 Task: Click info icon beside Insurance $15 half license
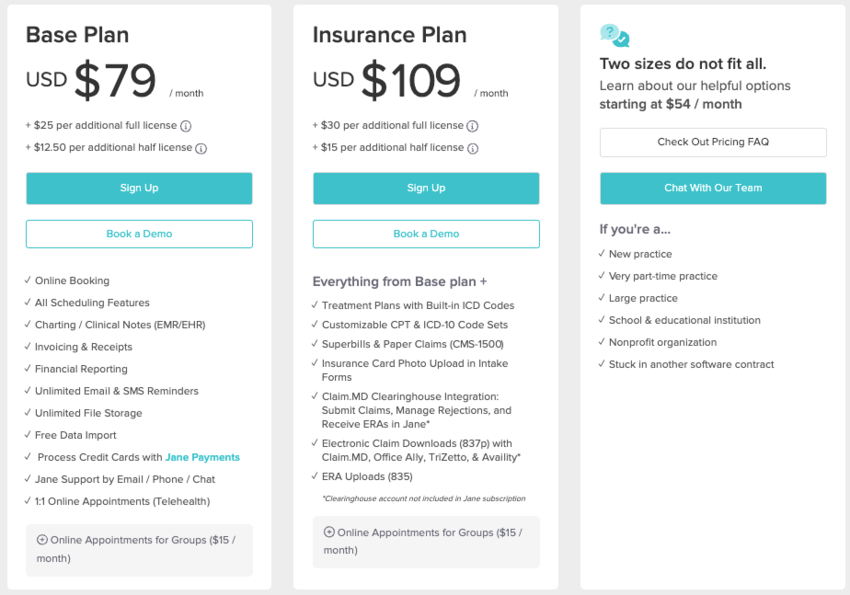tap(473, 148)
